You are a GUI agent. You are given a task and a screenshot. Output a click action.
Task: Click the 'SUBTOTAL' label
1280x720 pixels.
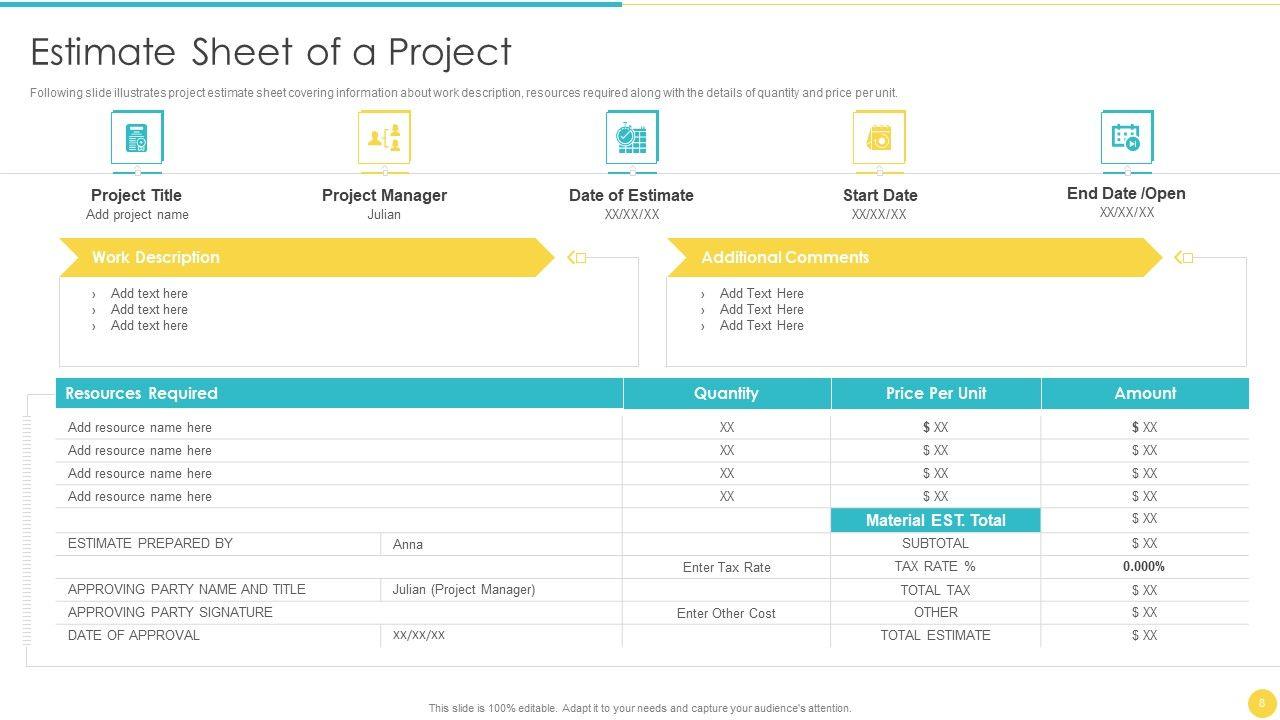pos(936,543)
